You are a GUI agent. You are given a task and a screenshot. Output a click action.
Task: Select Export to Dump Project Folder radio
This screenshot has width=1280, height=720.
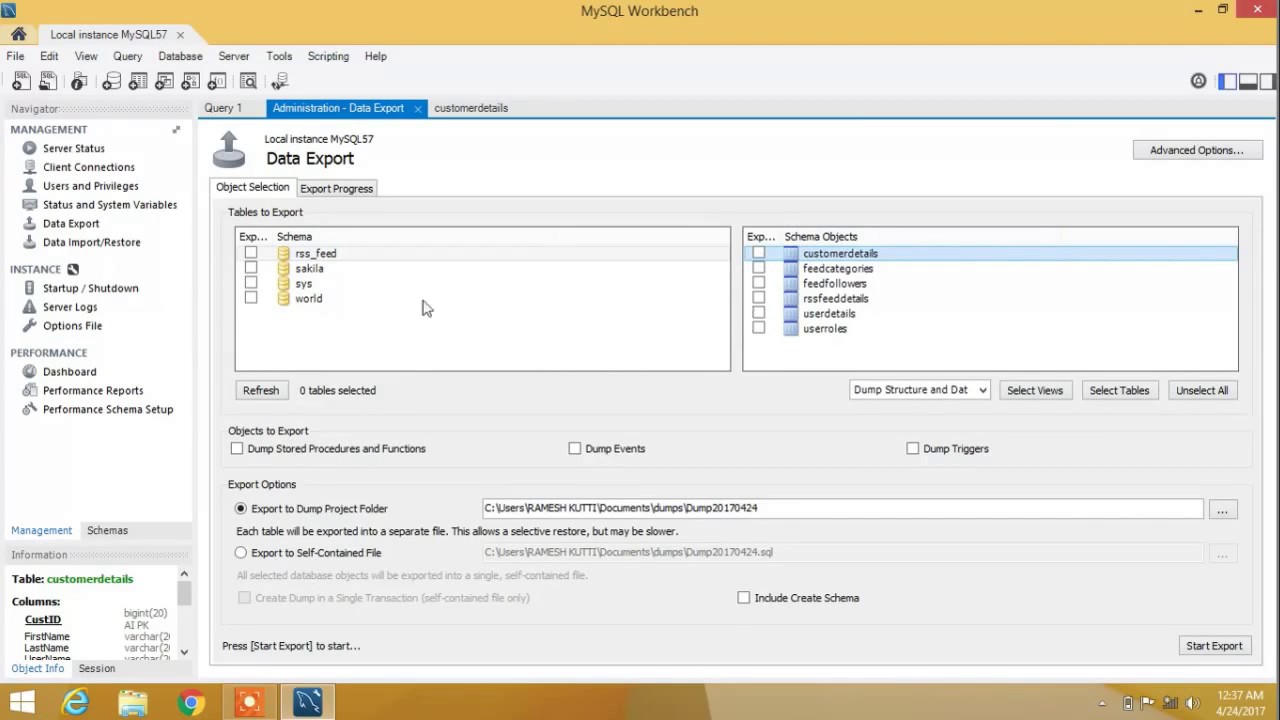[x=241, y=509]
